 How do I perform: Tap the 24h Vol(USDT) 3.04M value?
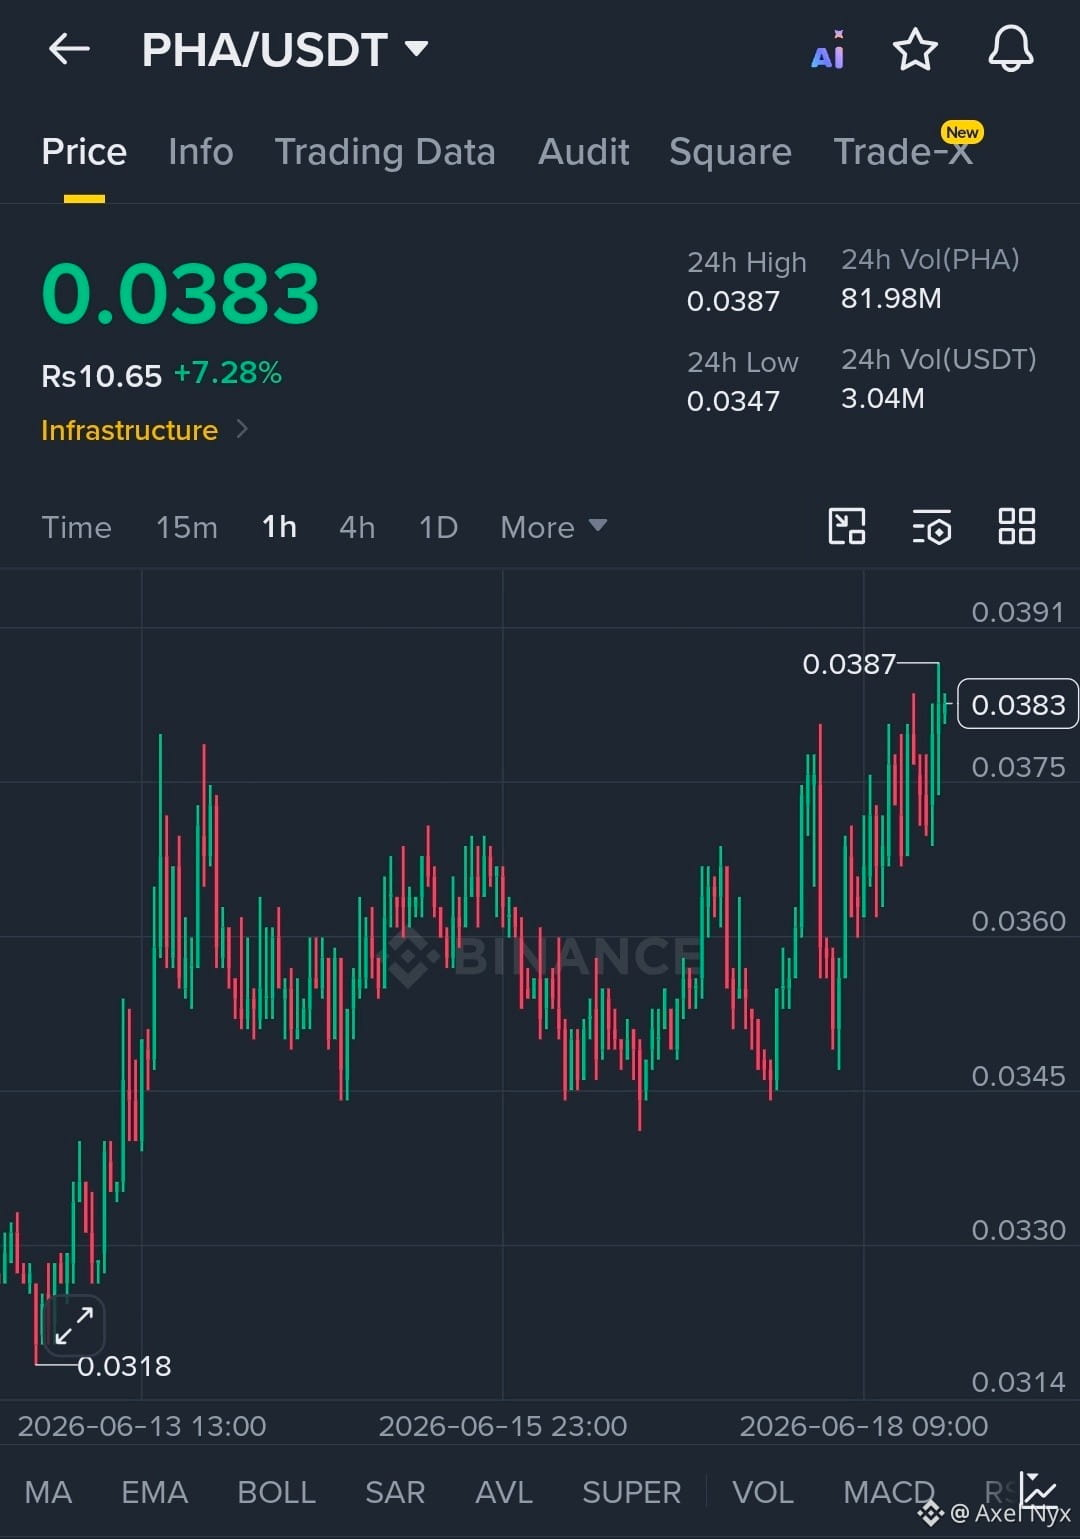click(x=883, y=398)
